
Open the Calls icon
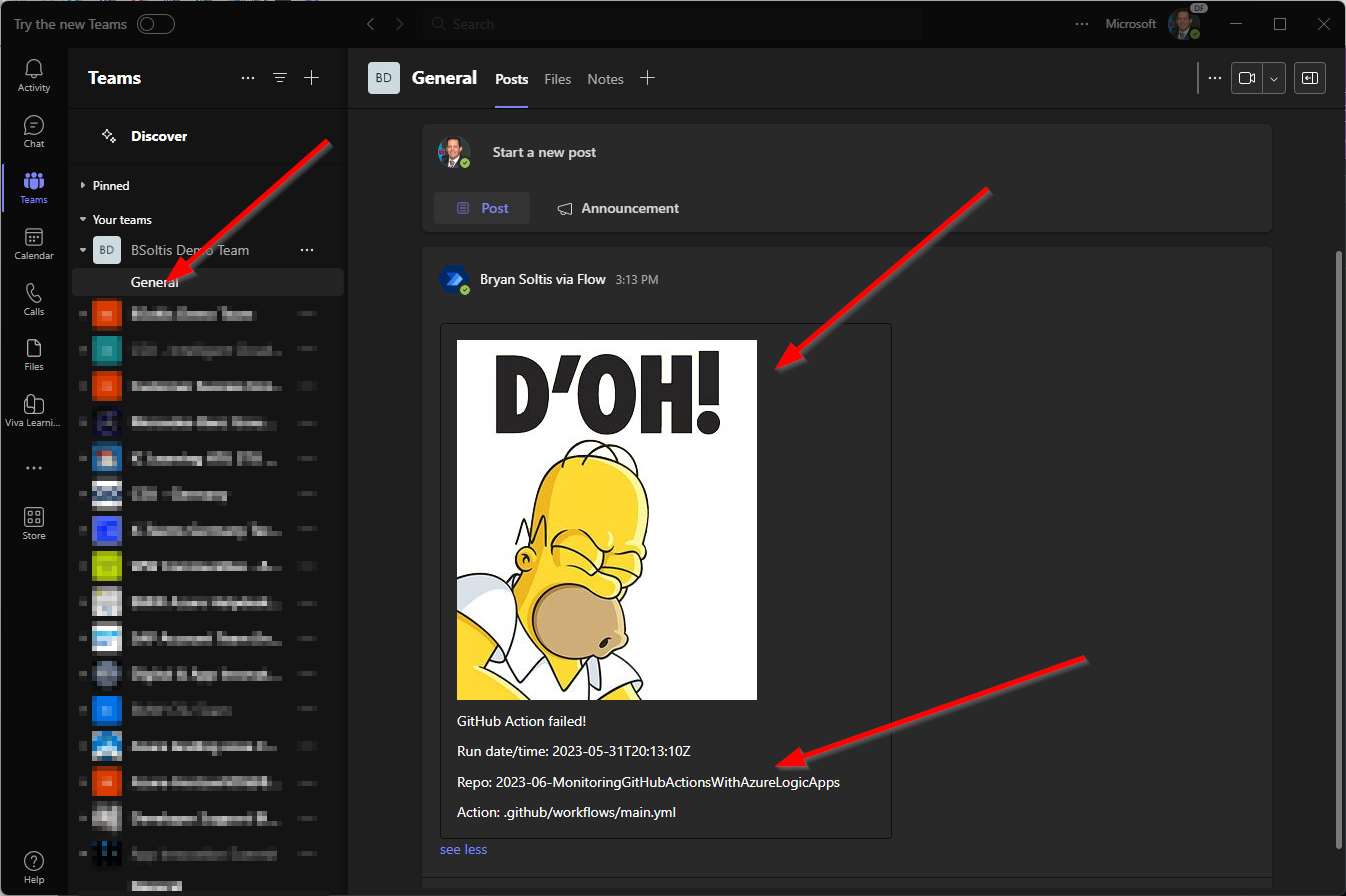pyautogui.click(x=34, y=299)
